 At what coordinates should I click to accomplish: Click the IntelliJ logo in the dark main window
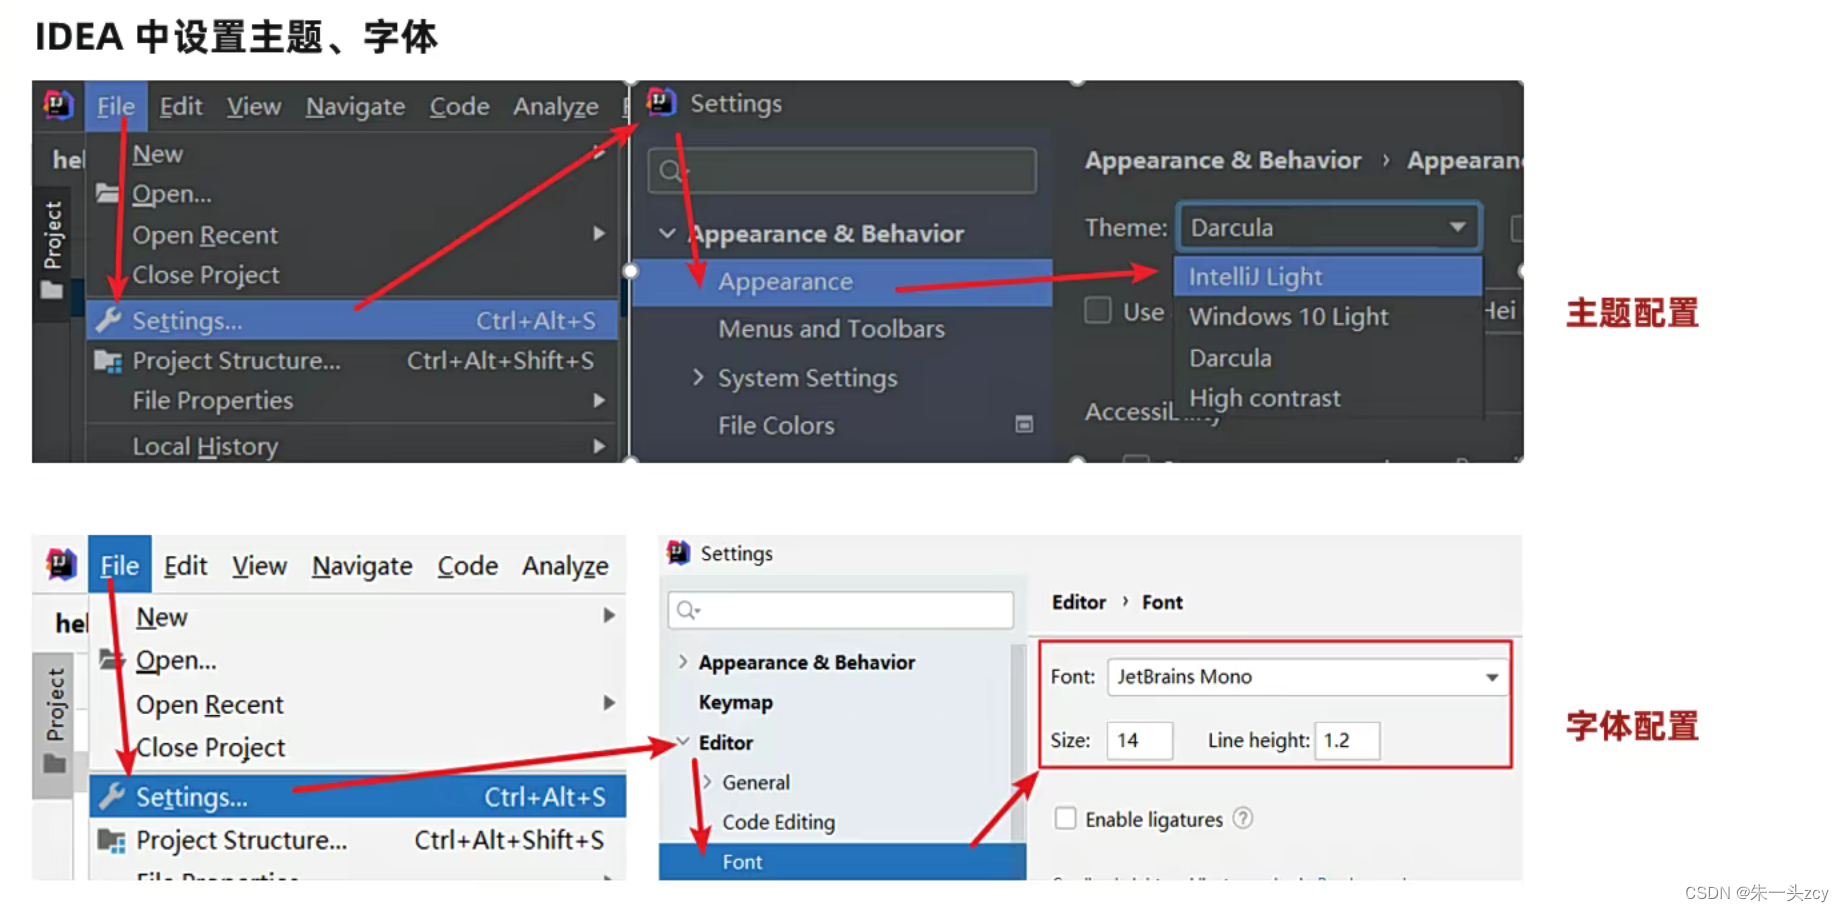tap(58, 104)
